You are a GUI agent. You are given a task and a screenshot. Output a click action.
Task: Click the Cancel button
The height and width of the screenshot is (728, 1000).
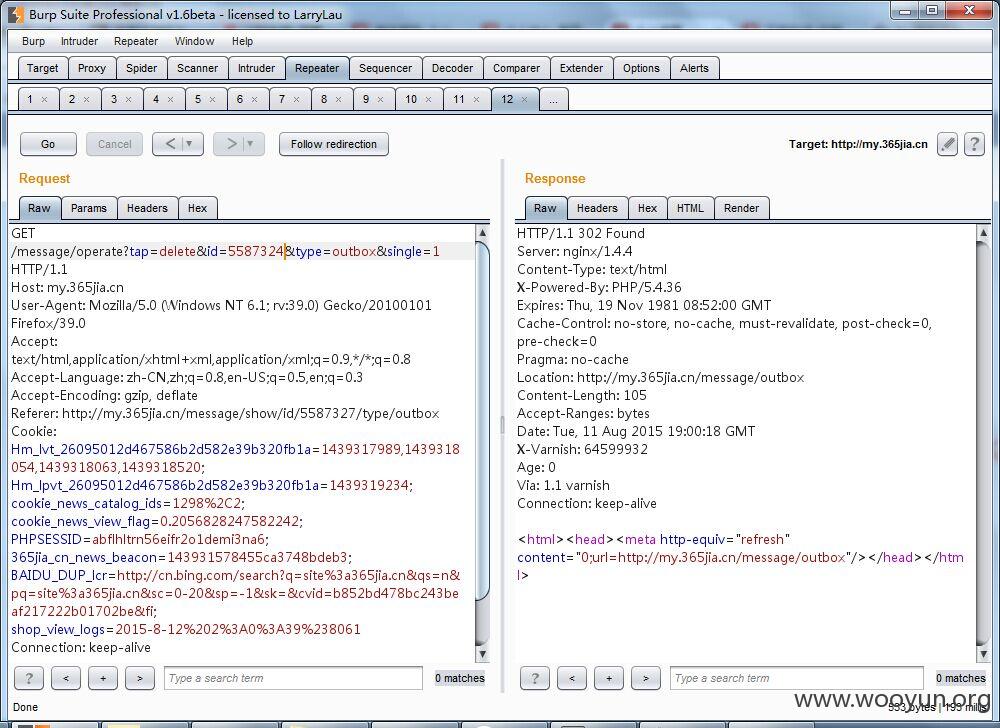(x=115, y=144)
